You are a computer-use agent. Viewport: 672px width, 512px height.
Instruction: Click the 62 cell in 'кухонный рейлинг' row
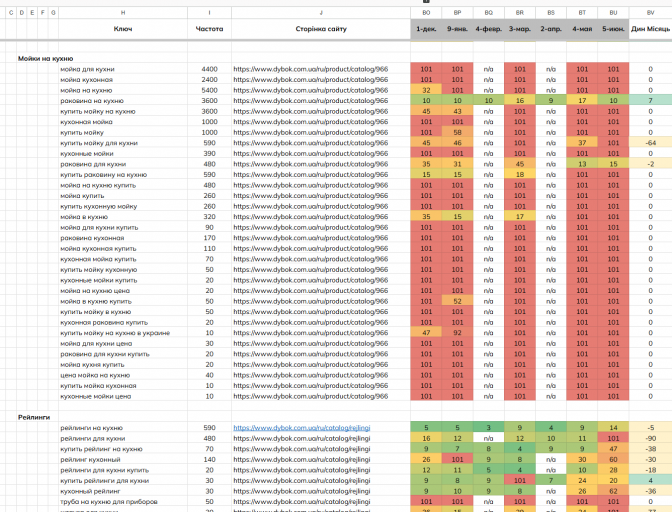tap(613, 491)
